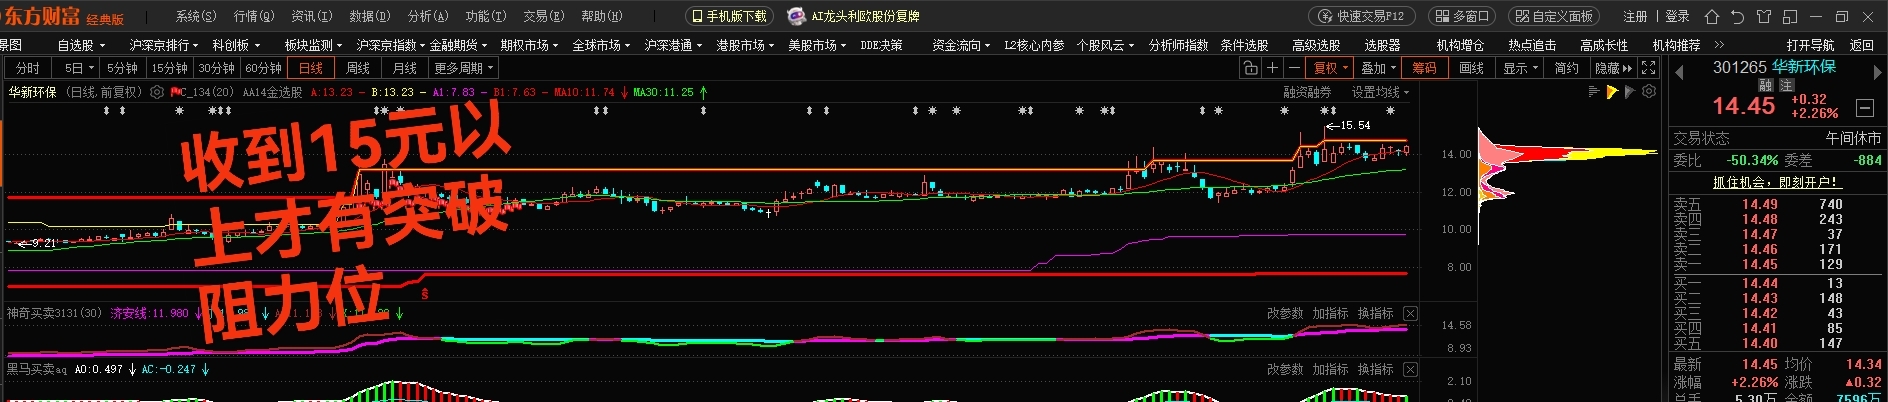
Task: Select 月线 monthly period
Action: [x=405, y=68]
